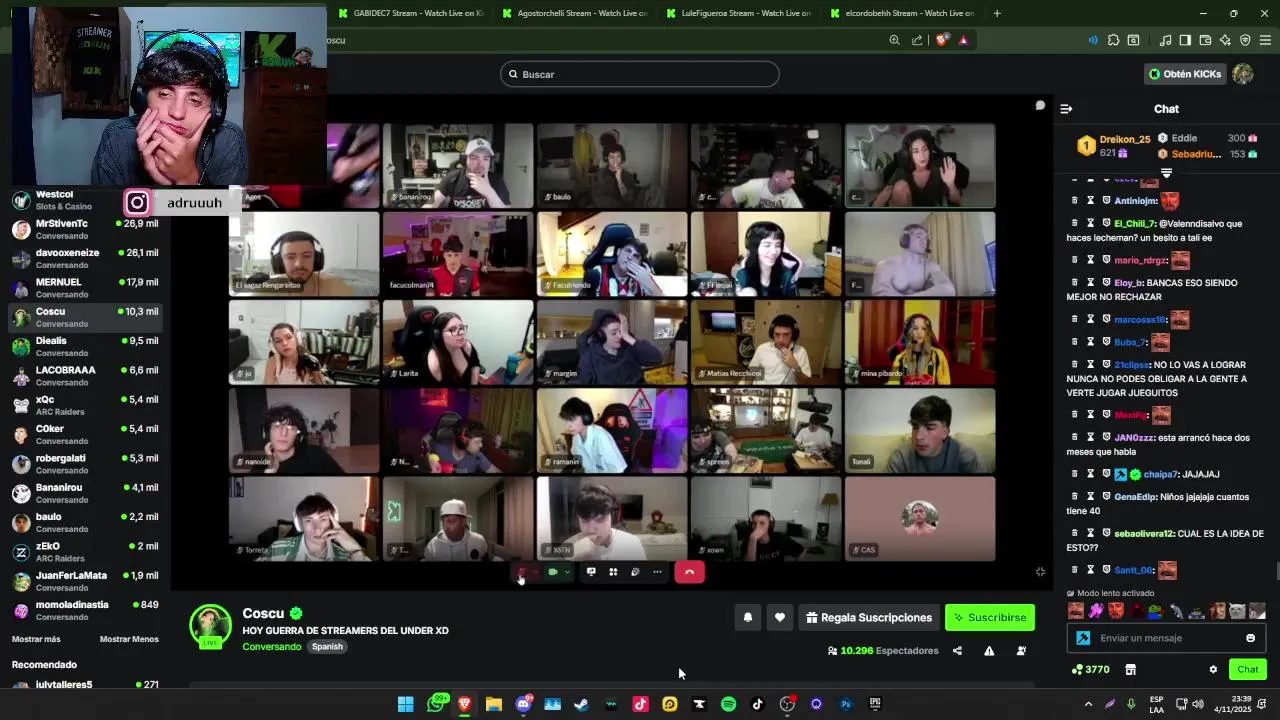Hang up with the red call button
This screenshot has width=1280, height=720.
689,572
